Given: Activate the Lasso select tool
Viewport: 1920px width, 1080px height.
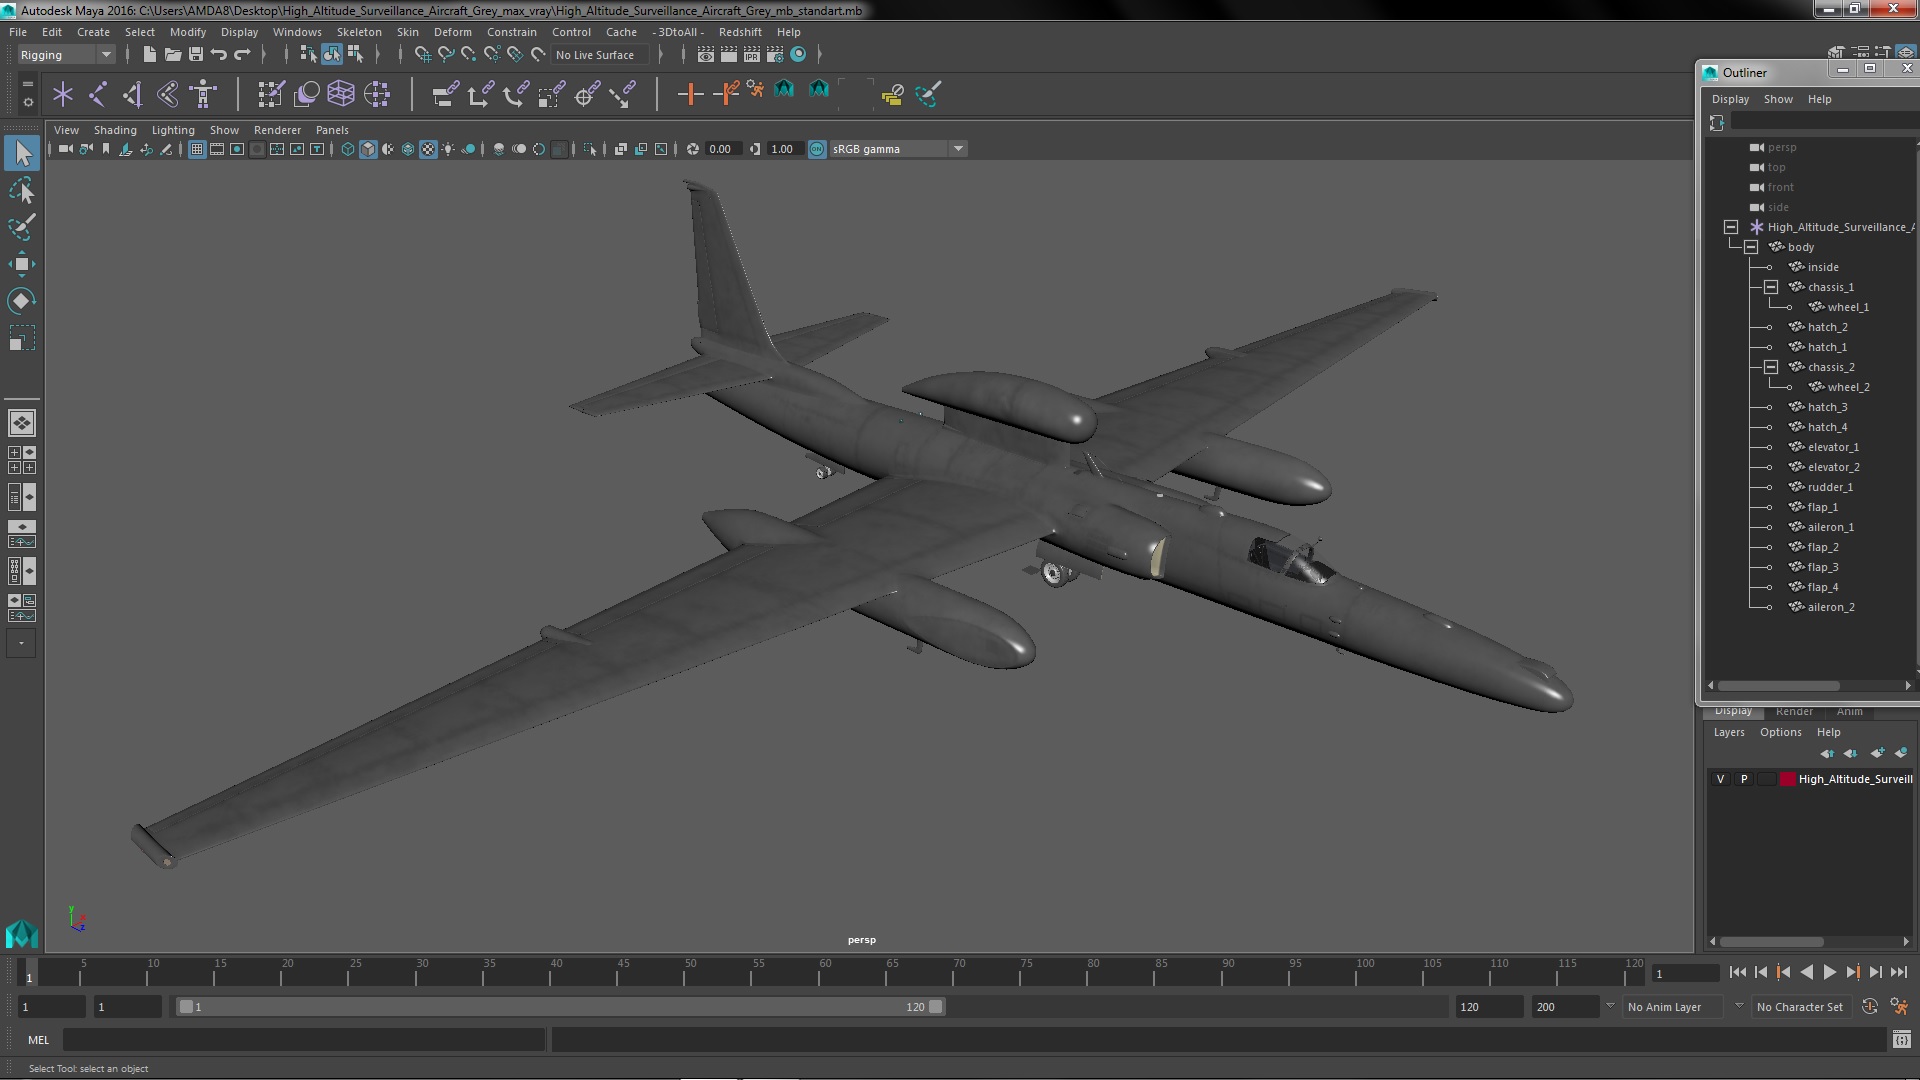Looking at the screenshot, I should click(22, 190).
